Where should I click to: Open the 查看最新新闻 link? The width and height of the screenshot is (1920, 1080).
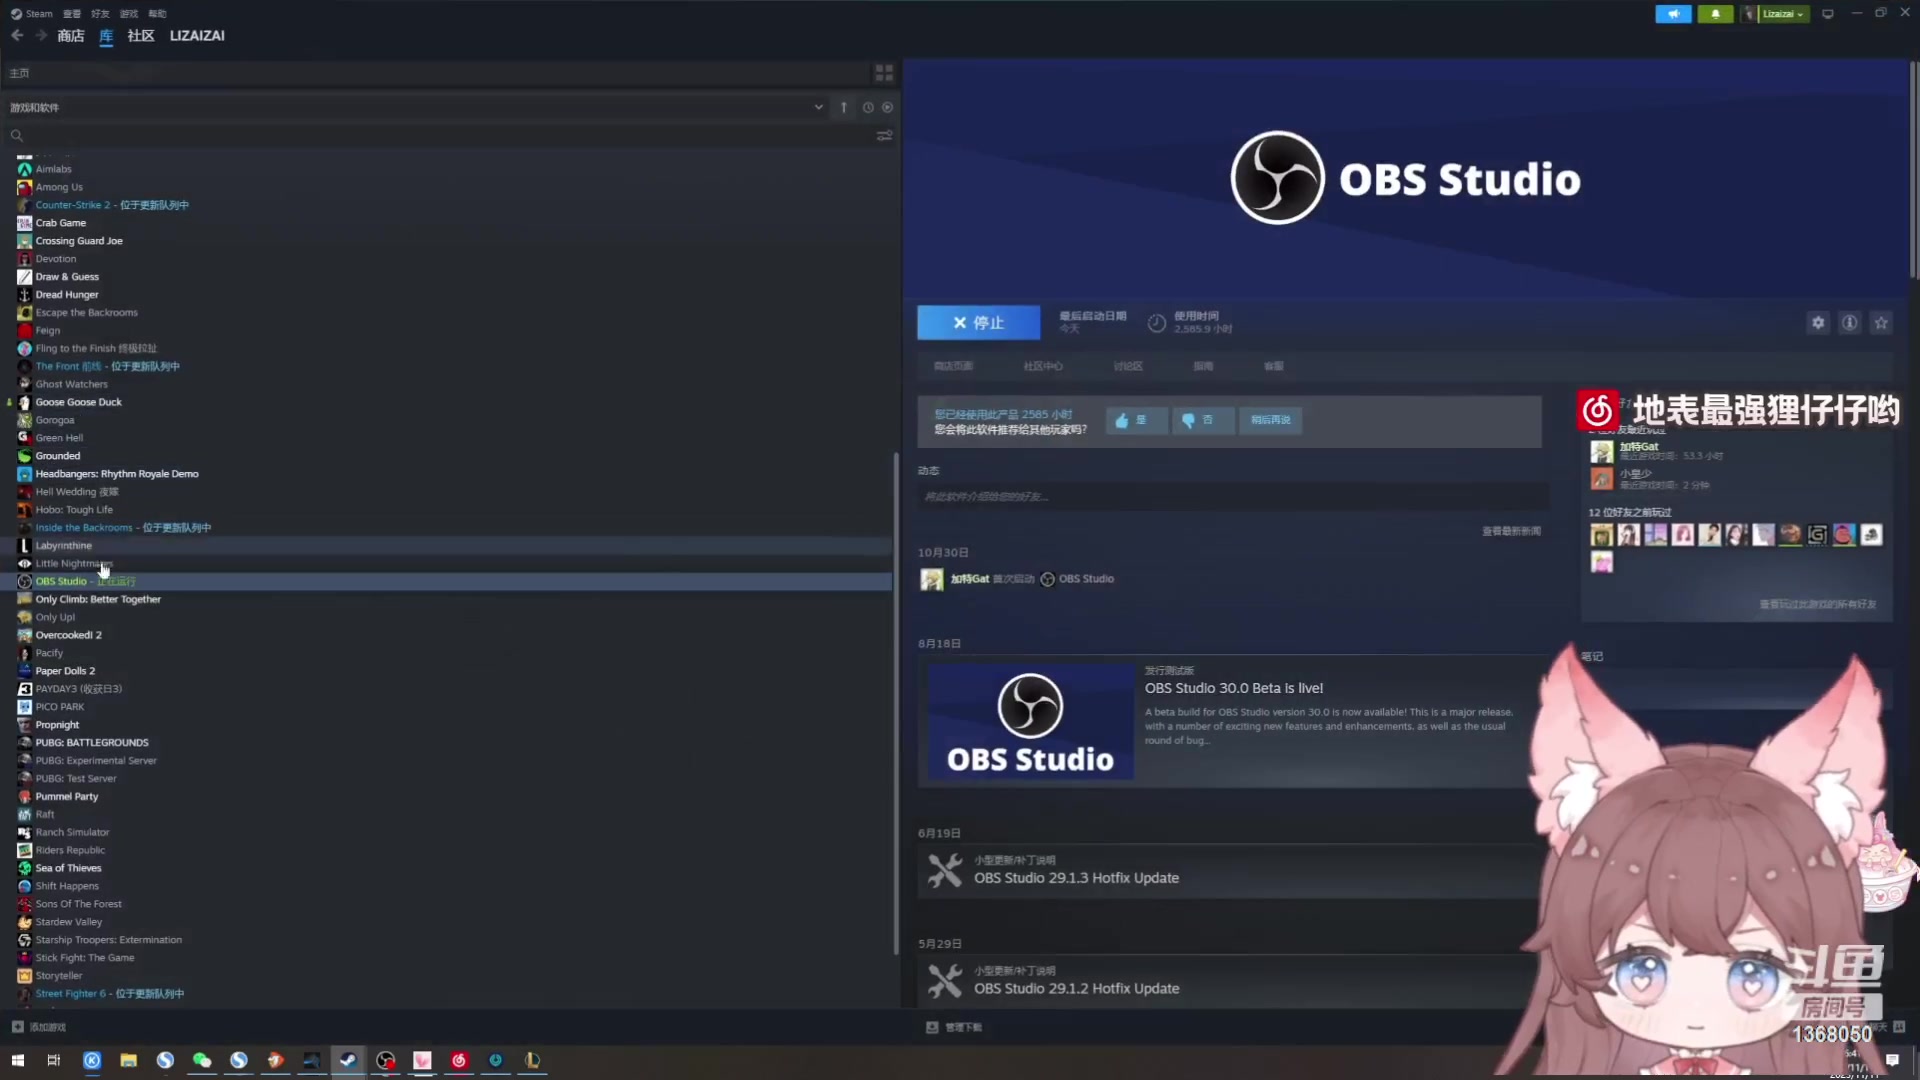coord(1511,531)
